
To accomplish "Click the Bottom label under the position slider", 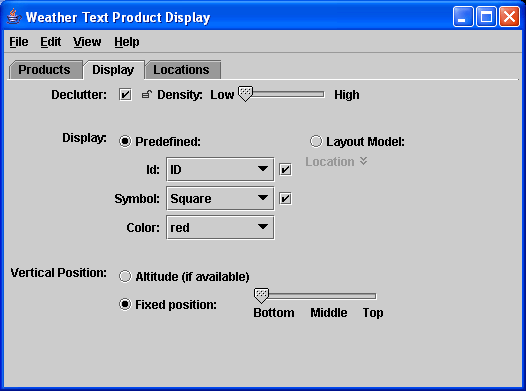I will tap(274, 313).
